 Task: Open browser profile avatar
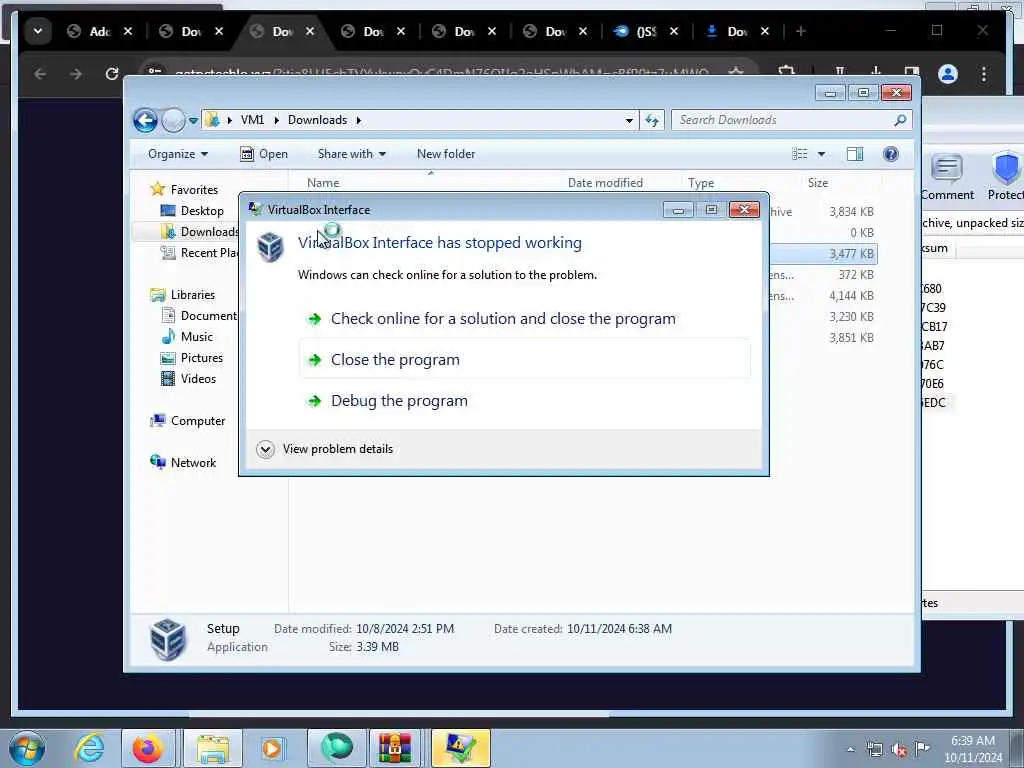click(948, 74)
